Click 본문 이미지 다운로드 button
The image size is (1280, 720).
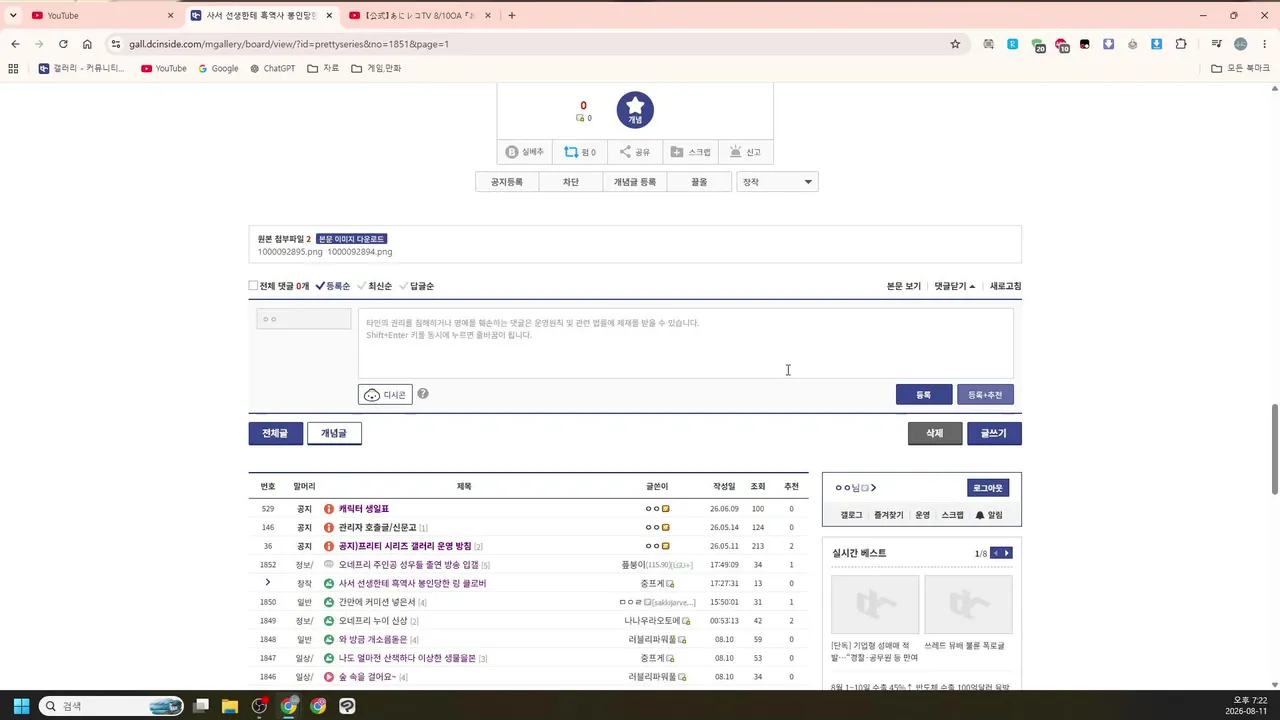pyautogui.click(x=351, y=239)
